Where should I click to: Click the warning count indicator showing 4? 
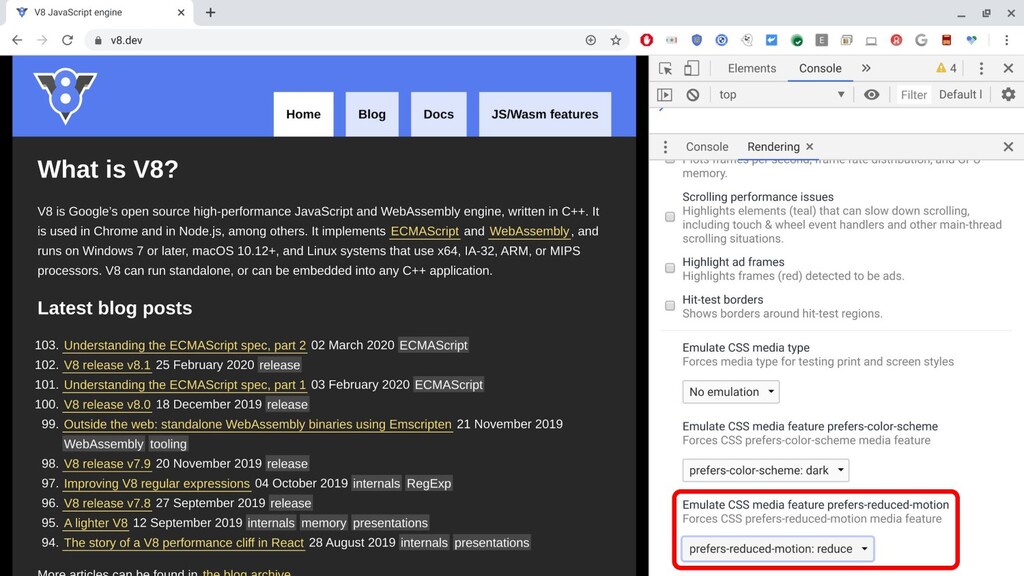946,69
